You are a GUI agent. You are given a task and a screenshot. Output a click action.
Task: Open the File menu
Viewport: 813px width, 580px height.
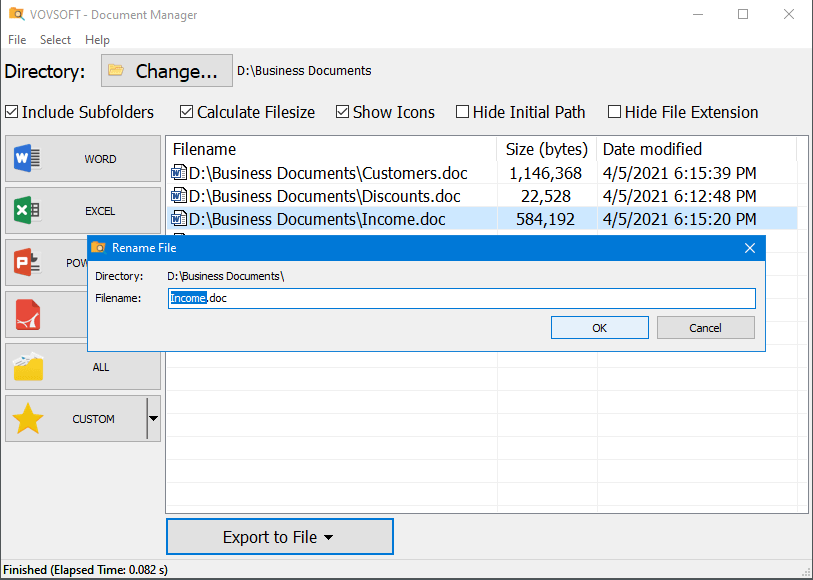coord(16,40)
